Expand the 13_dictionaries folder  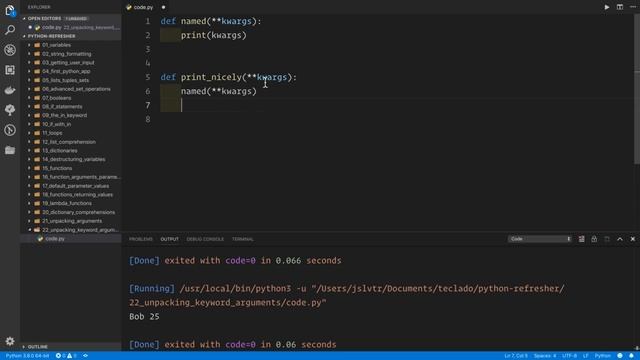(60, 151)
